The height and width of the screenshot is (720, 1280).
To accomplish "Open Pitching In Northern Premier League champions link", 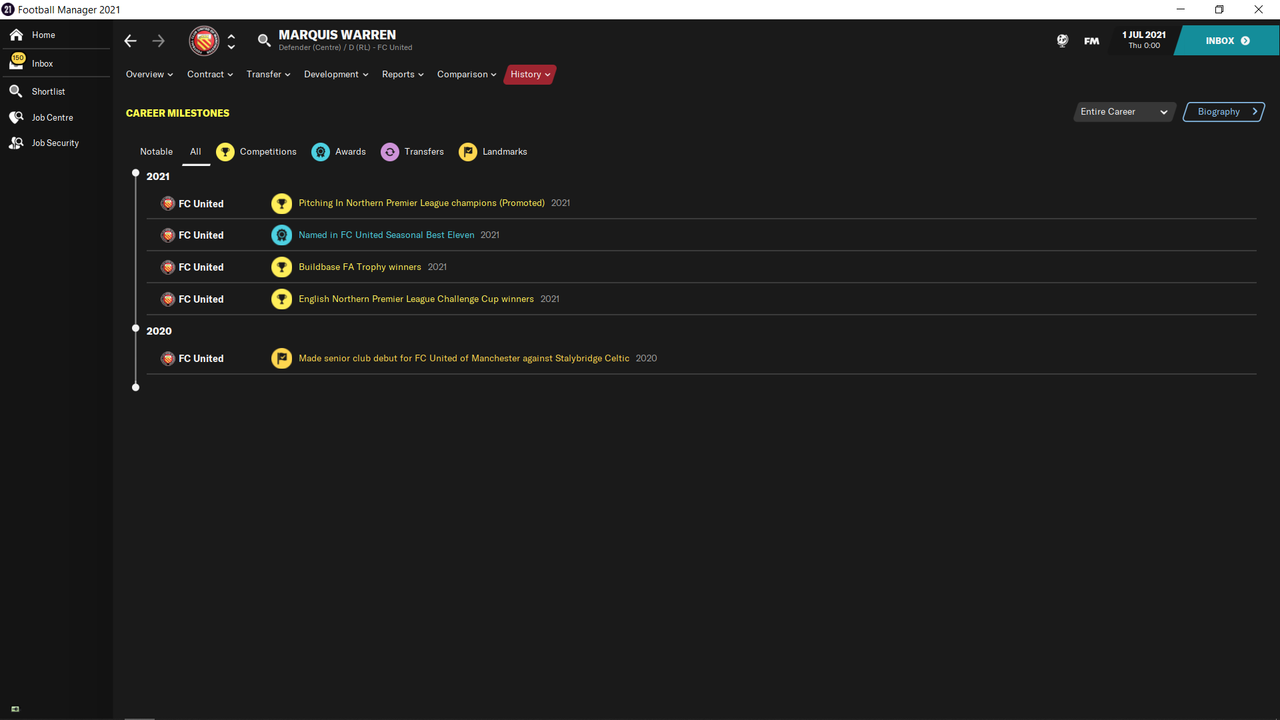I will pyautogui.click(x=422, y=203).
